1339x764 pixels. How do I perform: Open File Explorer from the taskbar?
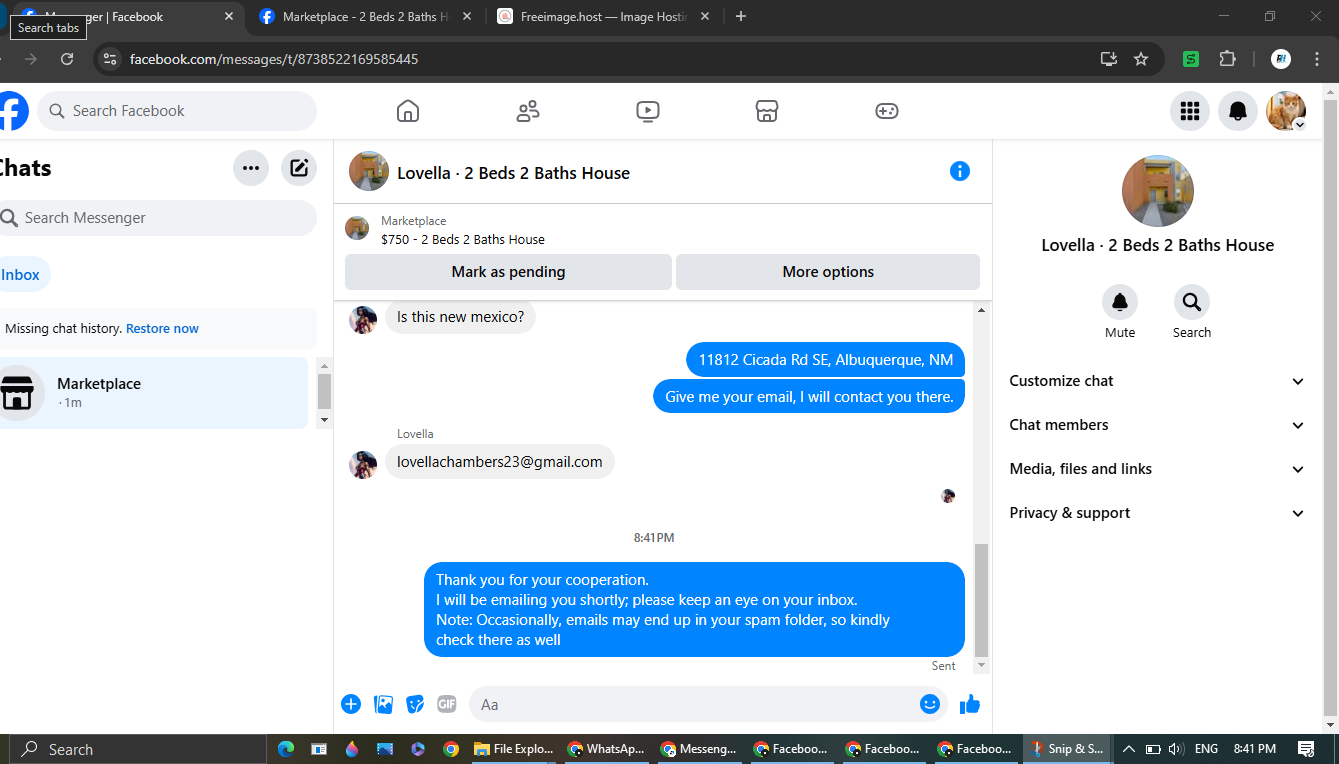(x=514, y=749)
